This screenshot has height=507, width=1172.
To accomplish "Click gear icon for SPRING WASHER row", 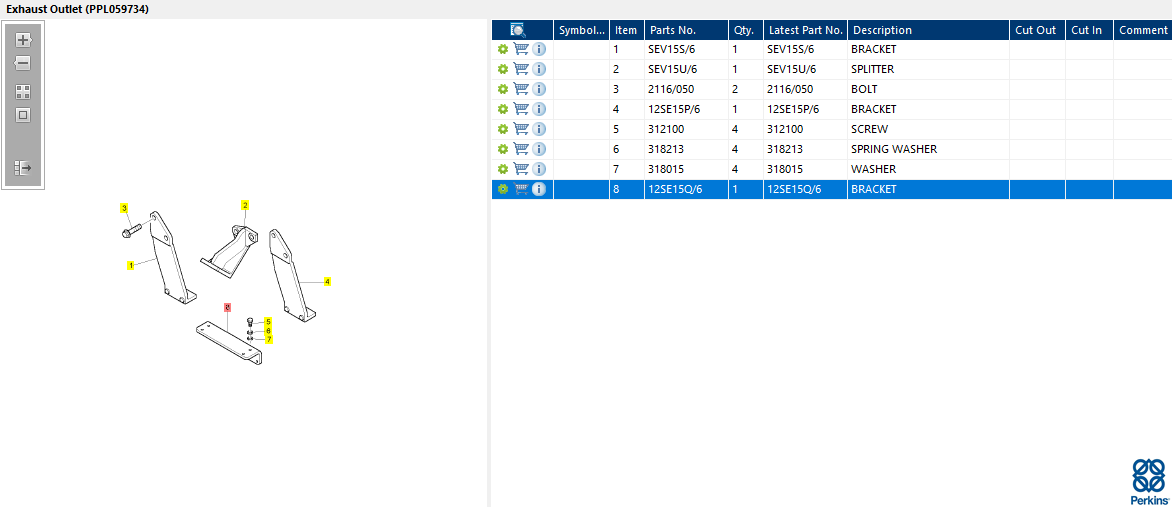I will tap(503, 149).
